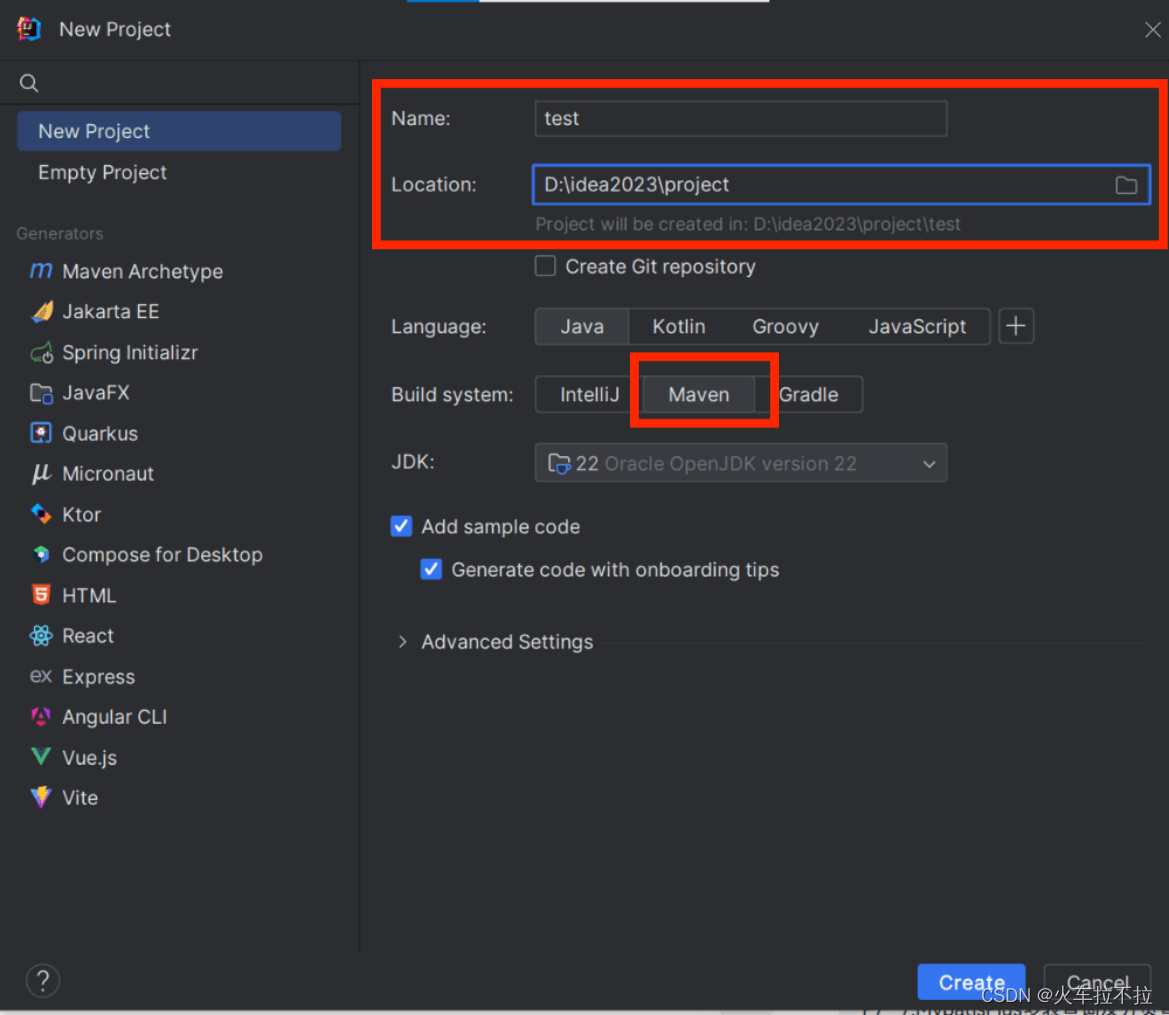Open help with the question mark
Viewport: 1169px width, 1015px height.
tap(42, 981)
